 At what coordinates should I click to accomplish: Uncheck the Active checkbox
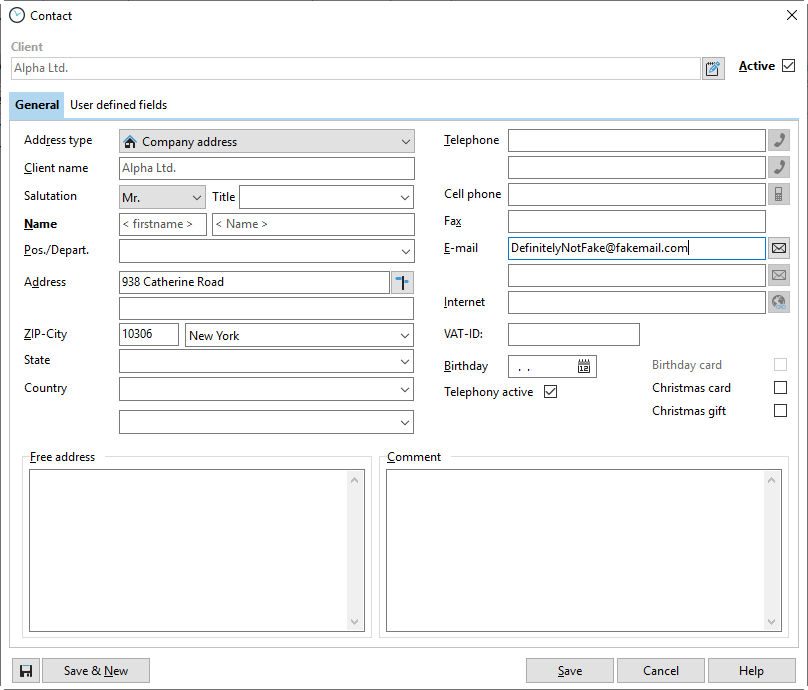[x=788, y=66]
